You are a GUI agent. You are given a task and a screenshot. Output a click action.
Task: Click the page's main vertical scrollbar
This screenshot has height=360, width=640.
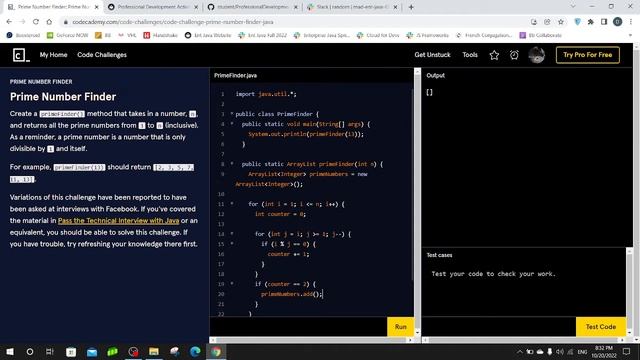[x=636, y=192]
